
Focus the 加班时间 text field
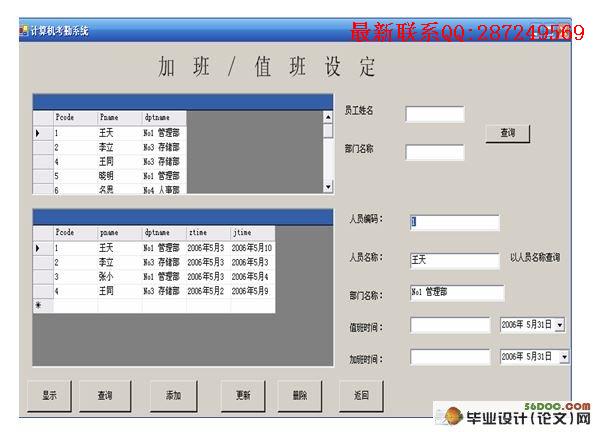pyautogui.click(x=450, y=357)
